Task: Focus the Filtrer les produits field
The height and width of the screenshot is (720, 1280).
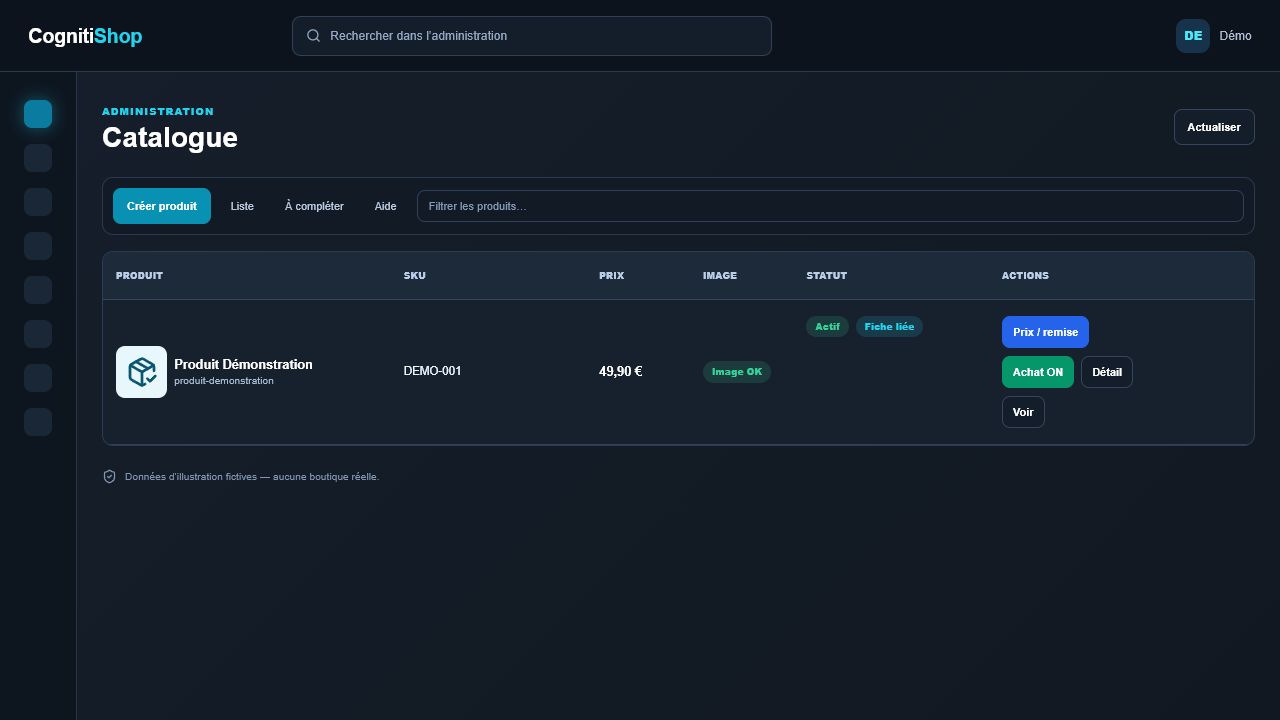Action: [x=830, y=206]
